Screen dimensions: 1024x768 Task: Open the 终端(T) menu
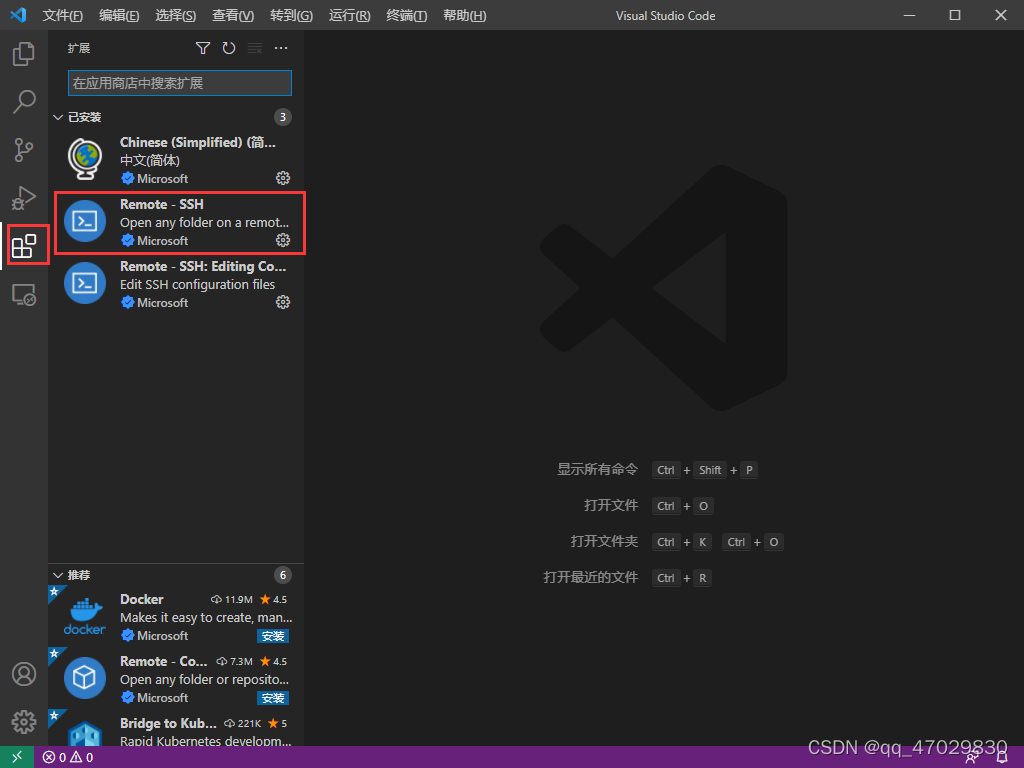[407, 15]
